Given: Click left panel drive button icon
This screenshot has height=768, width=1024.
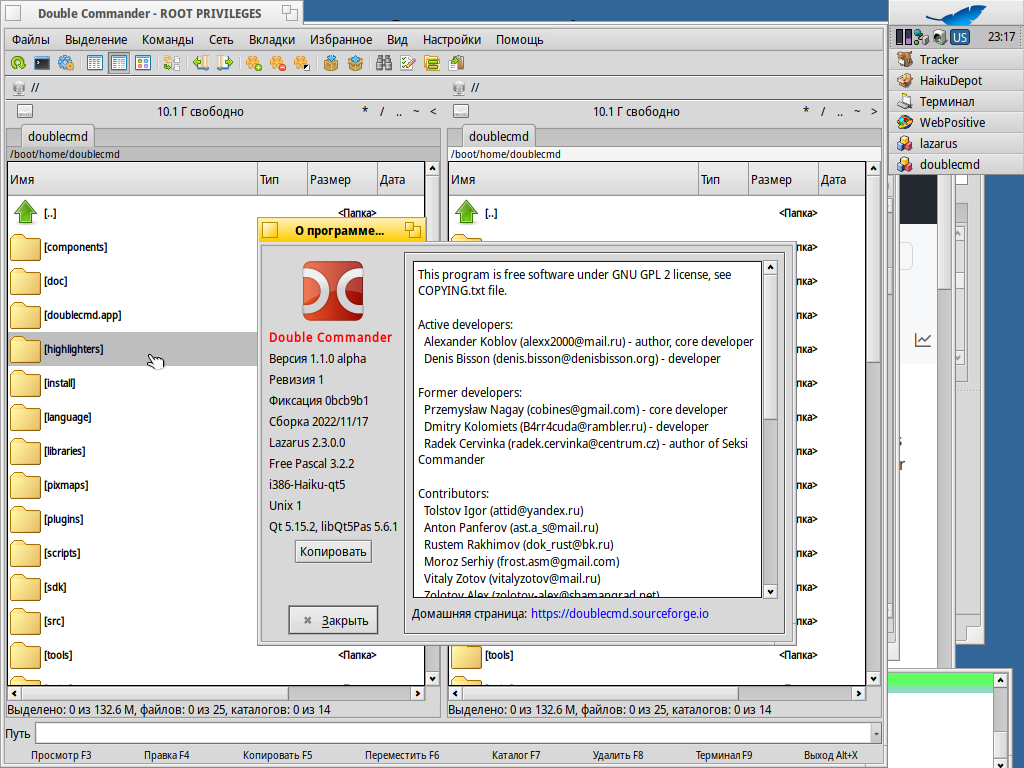Looking at the screenshot, I should tap(25, 112).
